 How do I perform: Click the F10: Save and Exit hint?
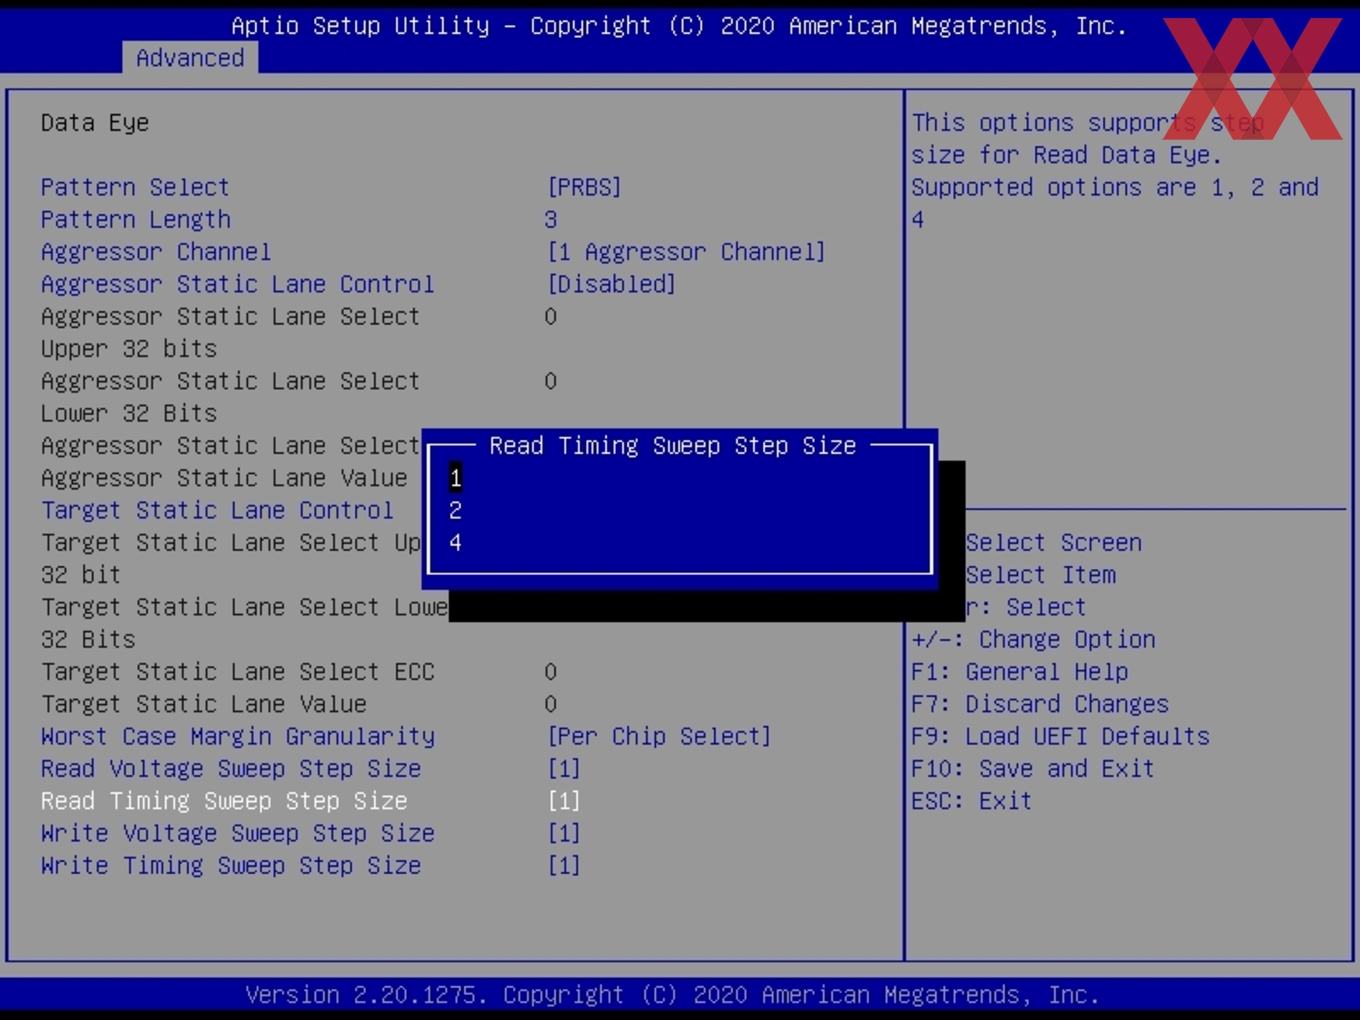(x=1033, y=769)
